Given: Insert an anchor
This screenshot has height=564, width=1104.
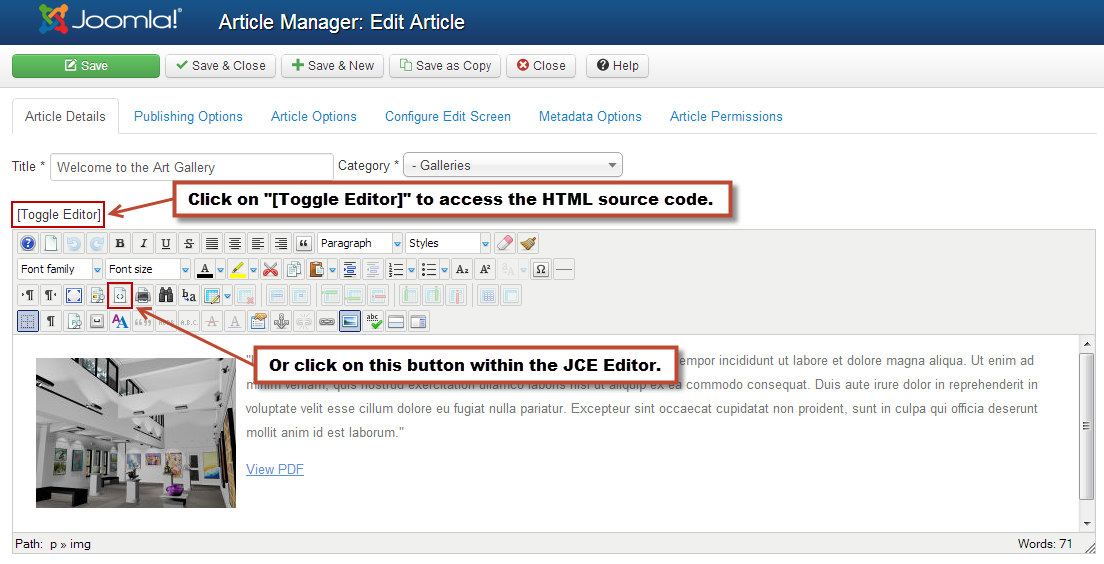Looking at the screenshot, I should (281, 322).
